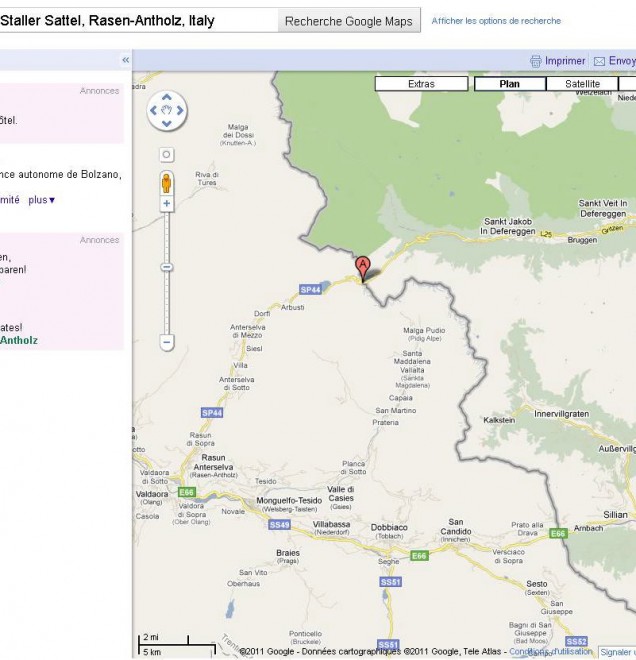Click the hand icon in the pan control
This screenshot has width=636, height=660.
click(167, 111)
